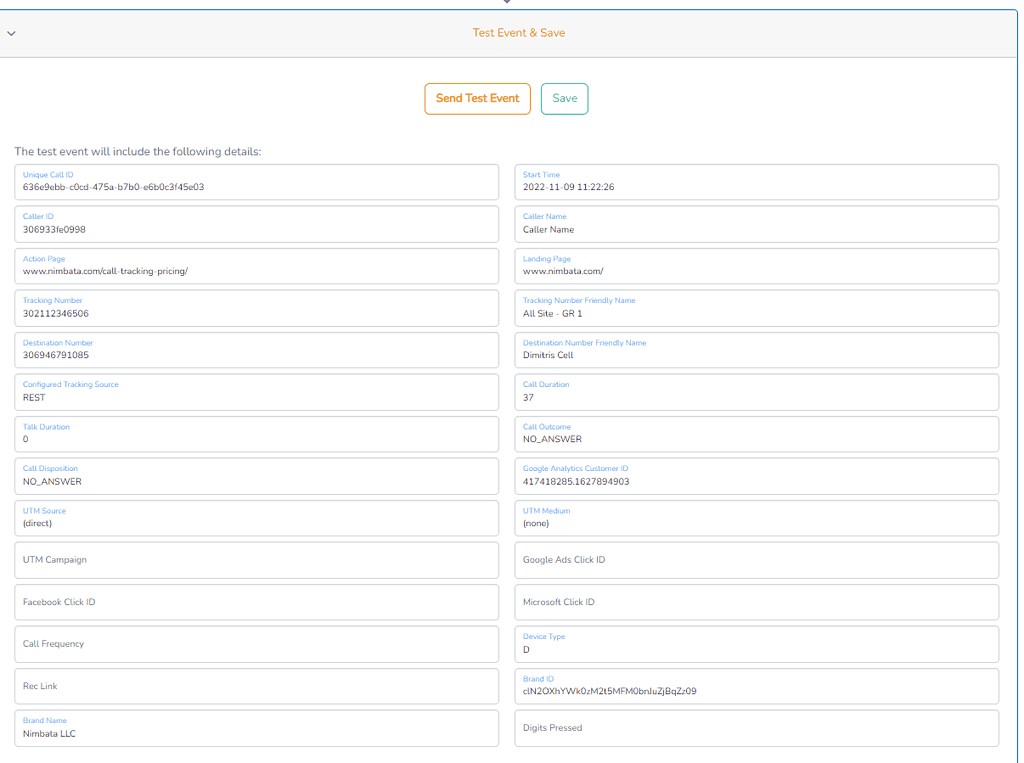Collapse the Test Event & Save section

pyautogui.click(x=11, y=33)
